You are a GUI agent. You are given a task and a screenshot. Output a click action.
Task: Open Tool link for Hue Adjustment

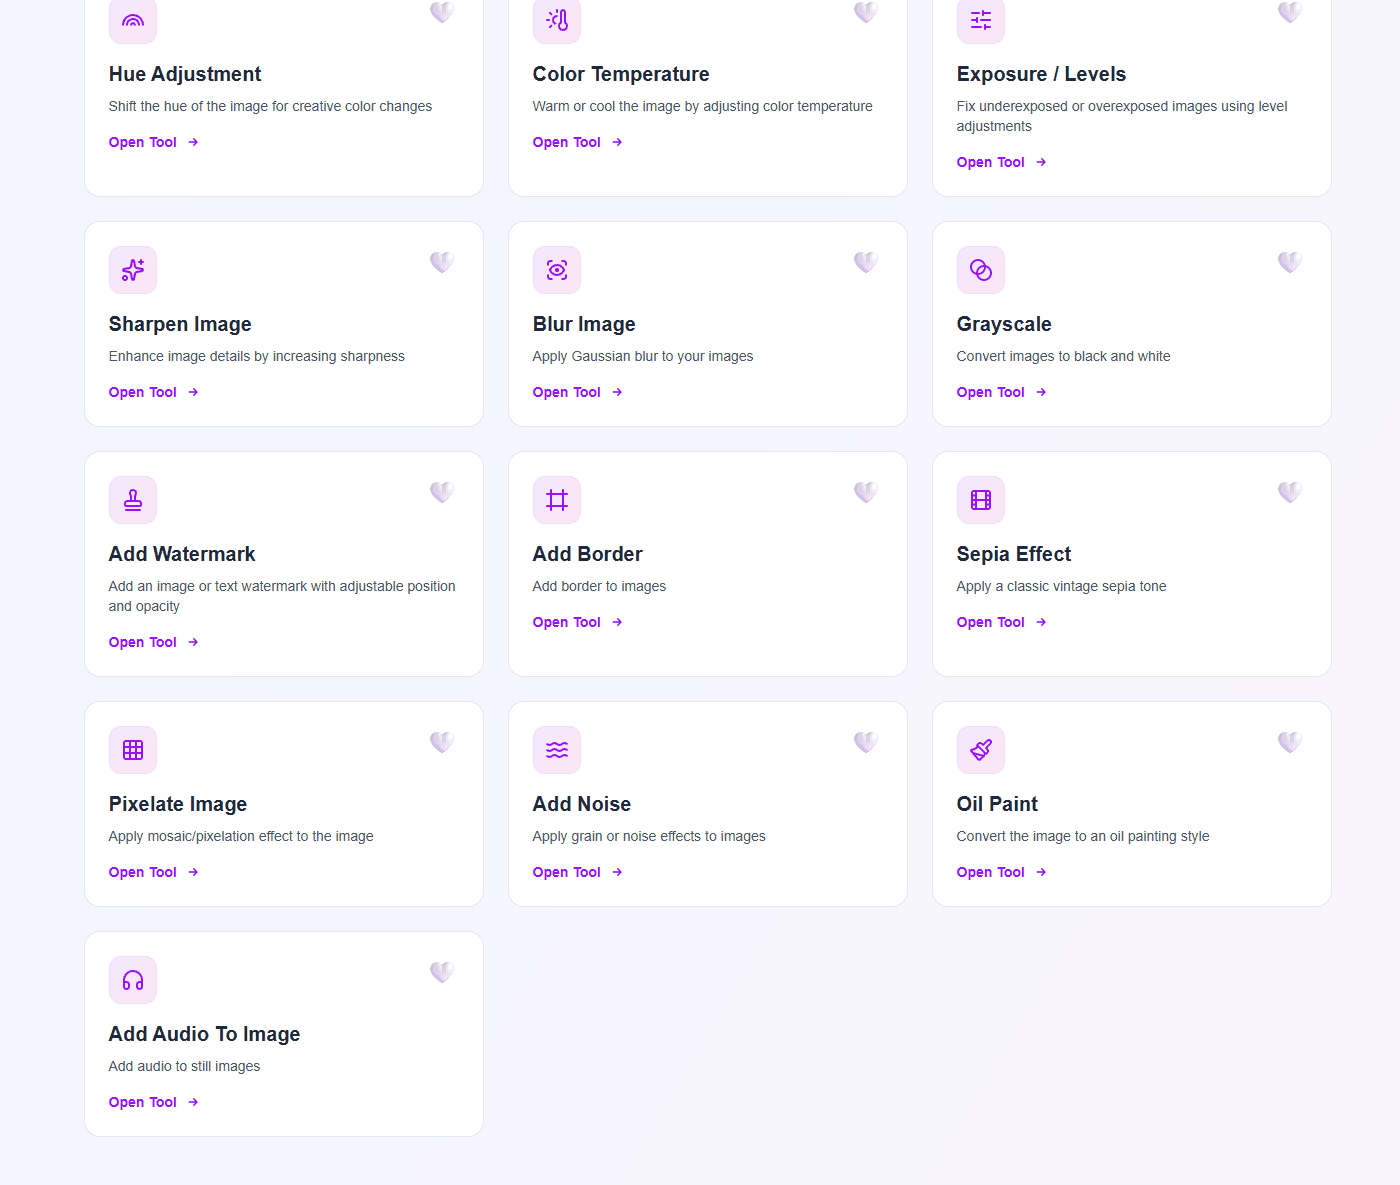click(154, 142)
